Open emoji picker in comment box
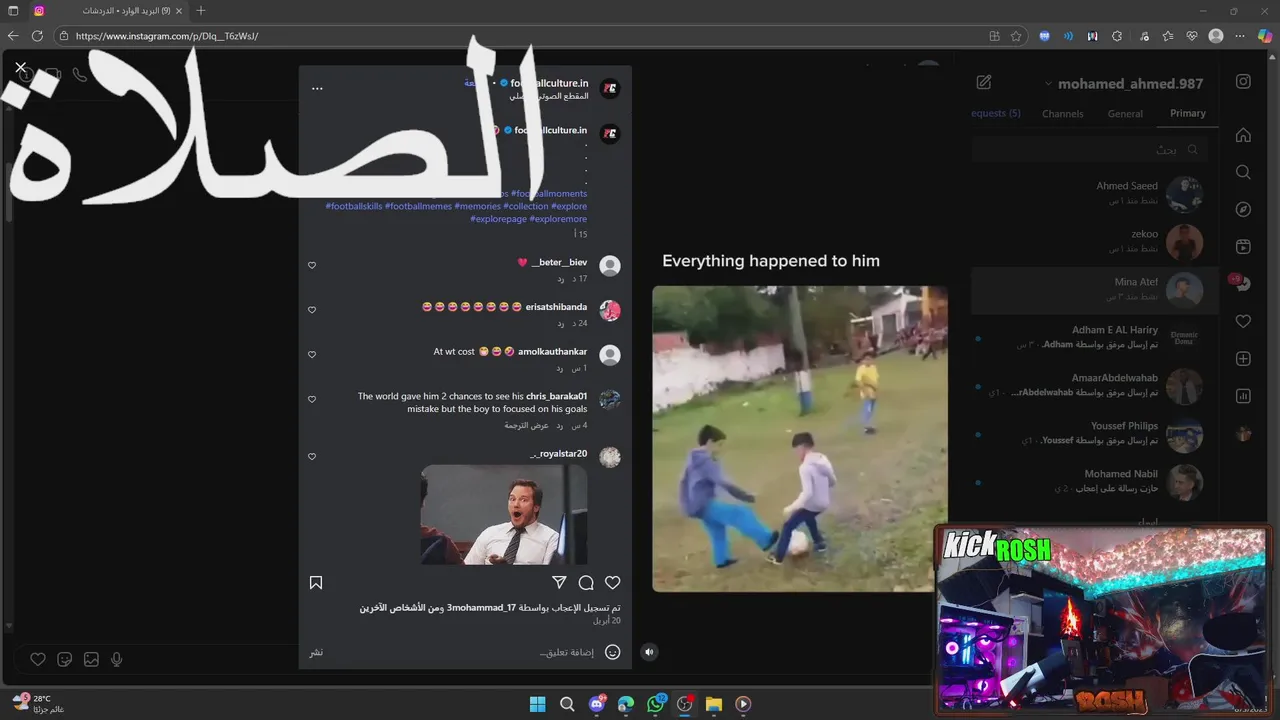Screen dimensions: 1280x720 (613, 652)
